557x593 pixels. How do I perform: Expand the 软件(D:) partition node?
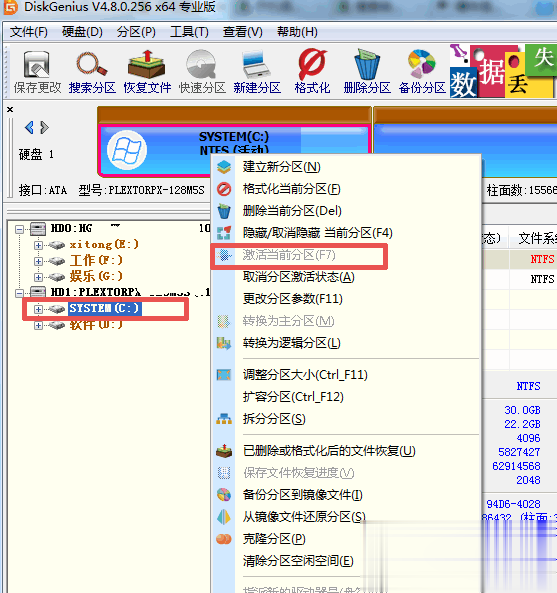coord(38,326)
